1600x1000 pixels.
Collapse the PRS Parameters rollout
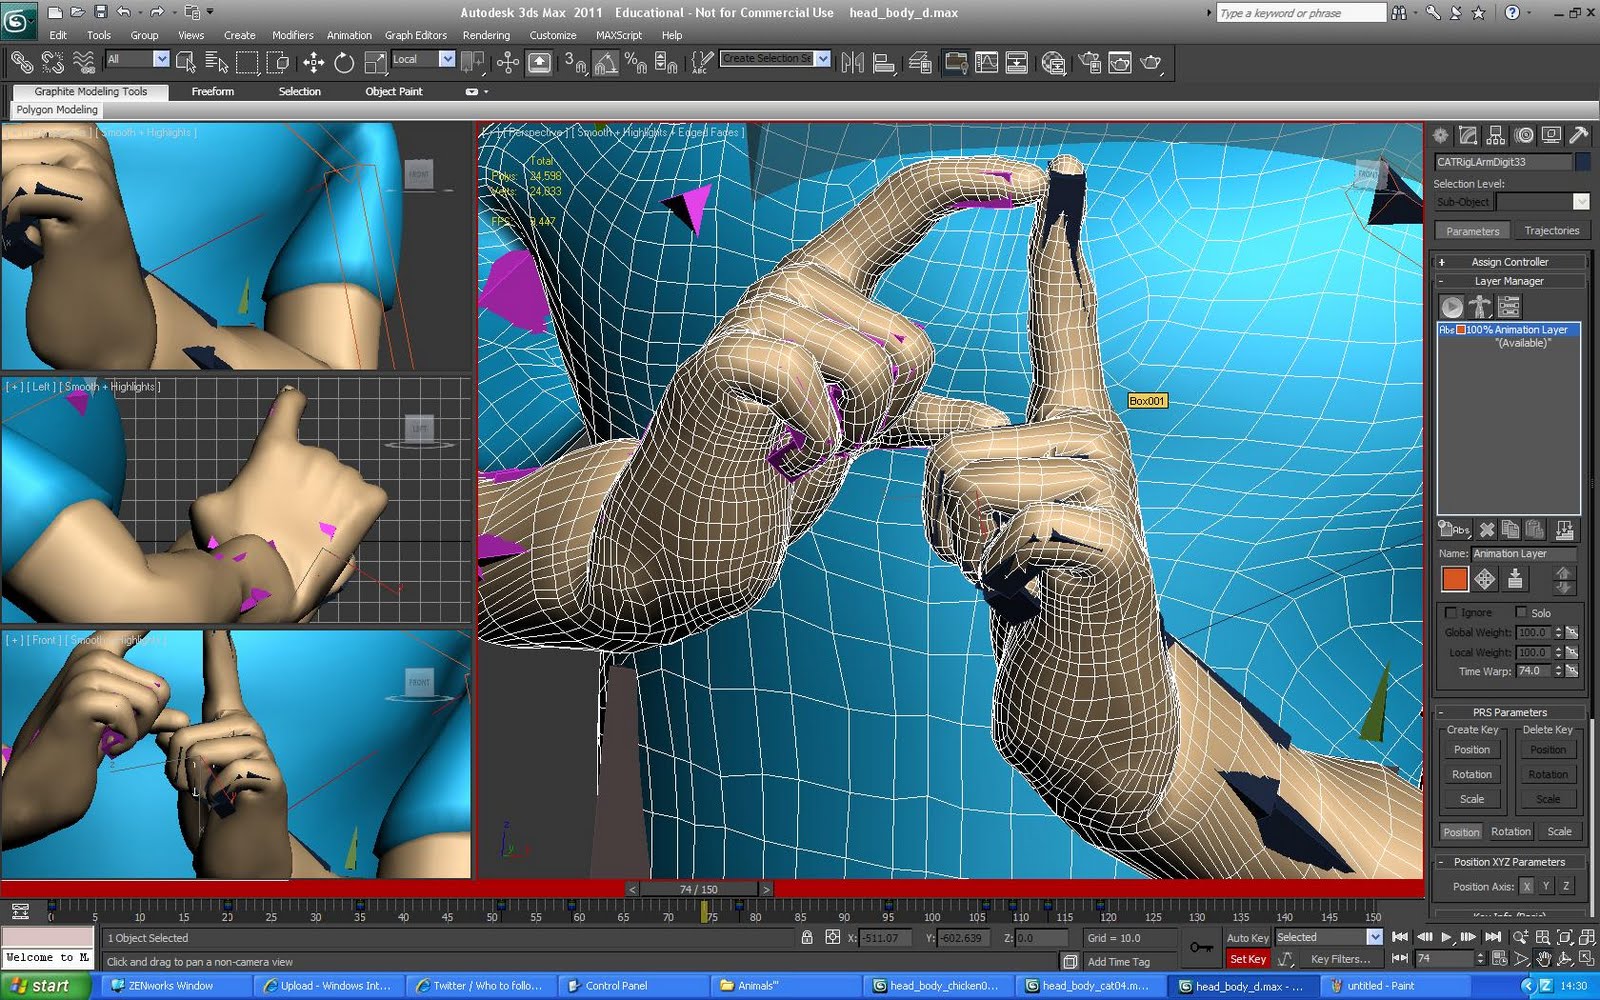(x=1510, y=712)
